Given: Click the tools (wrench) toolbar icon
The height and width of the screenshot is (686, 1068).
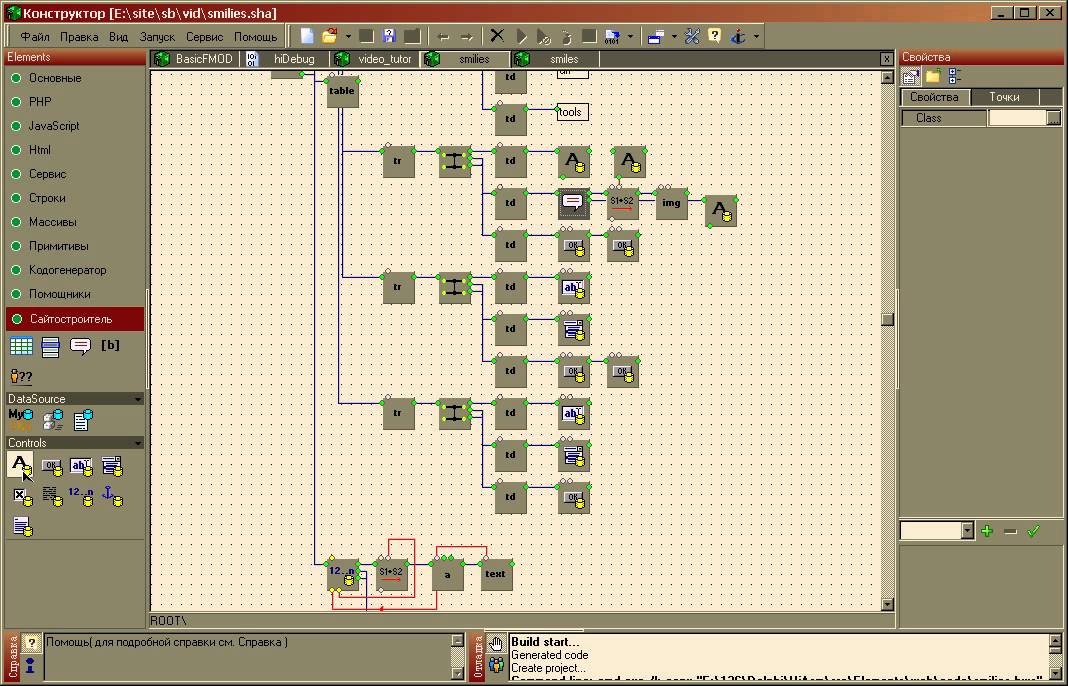Looking at the screenshot, I should (x=692, y=36).
